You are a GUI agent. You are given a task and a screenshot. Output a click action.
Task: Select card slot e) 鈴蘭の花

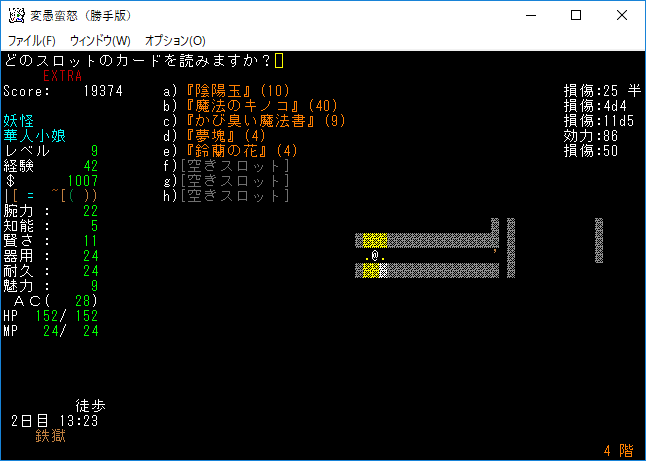coord(235,151)
